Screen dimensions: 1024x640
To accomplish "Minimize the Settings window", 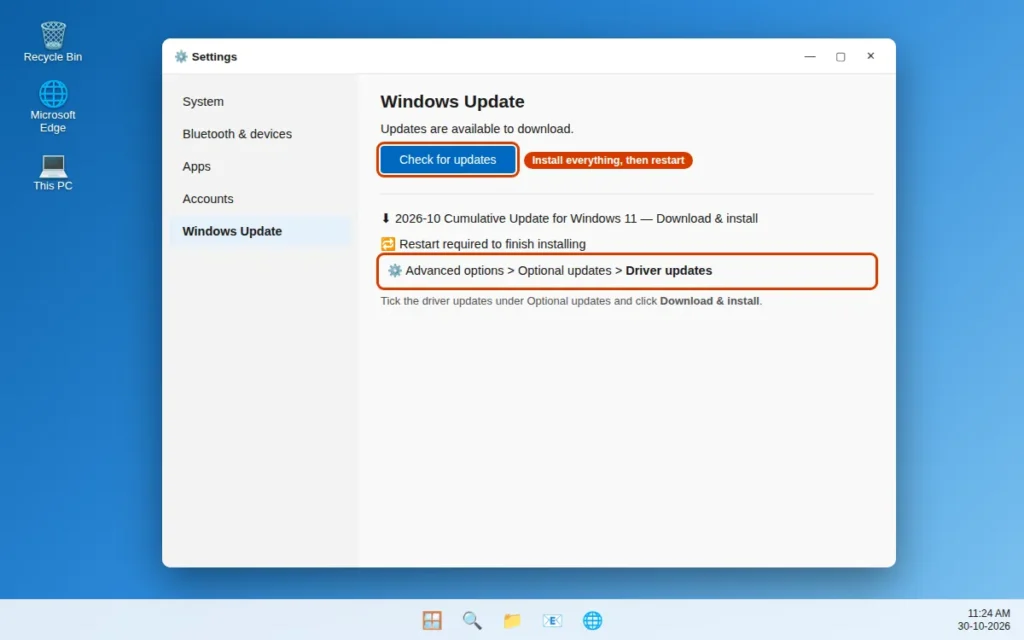I will click(x=810, y=56).
